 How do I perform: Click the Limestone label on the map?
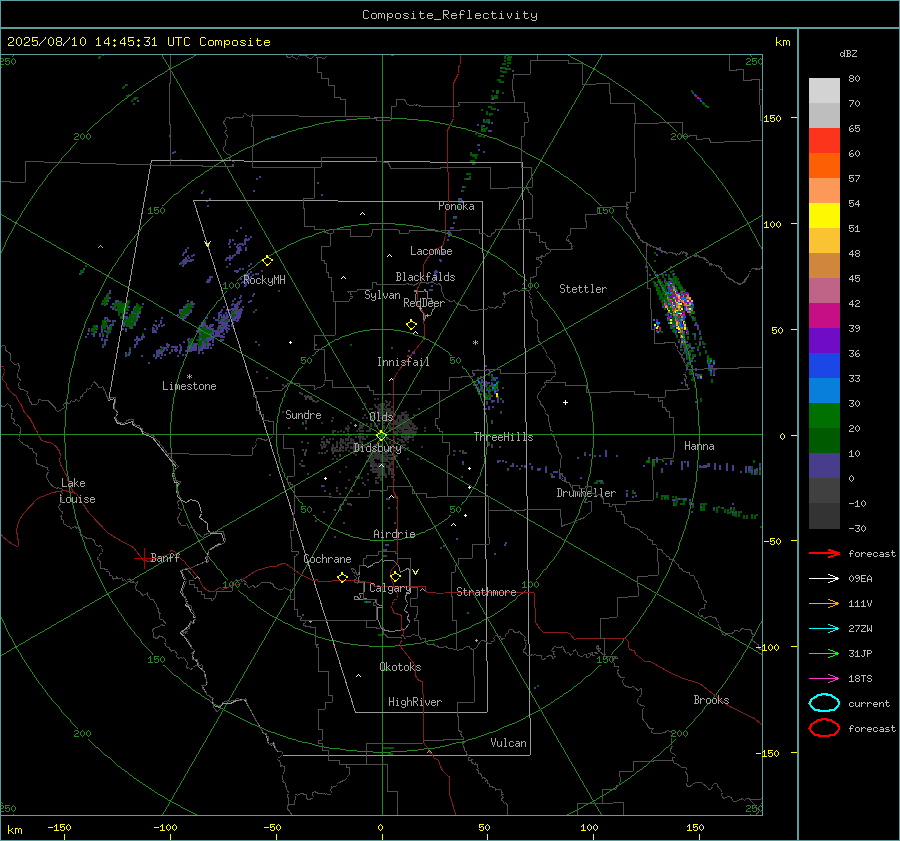point(189,386)
